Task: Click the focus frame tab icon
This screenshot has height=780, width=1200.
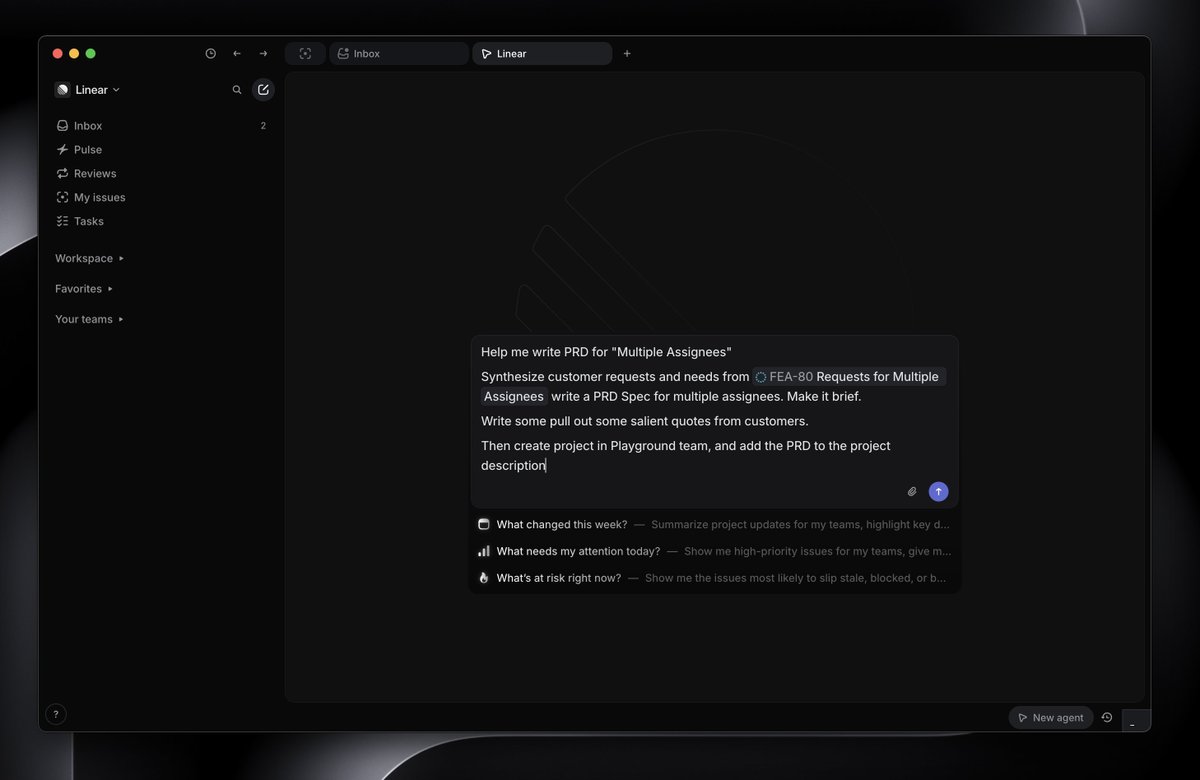Action: [x=305, y=54]
